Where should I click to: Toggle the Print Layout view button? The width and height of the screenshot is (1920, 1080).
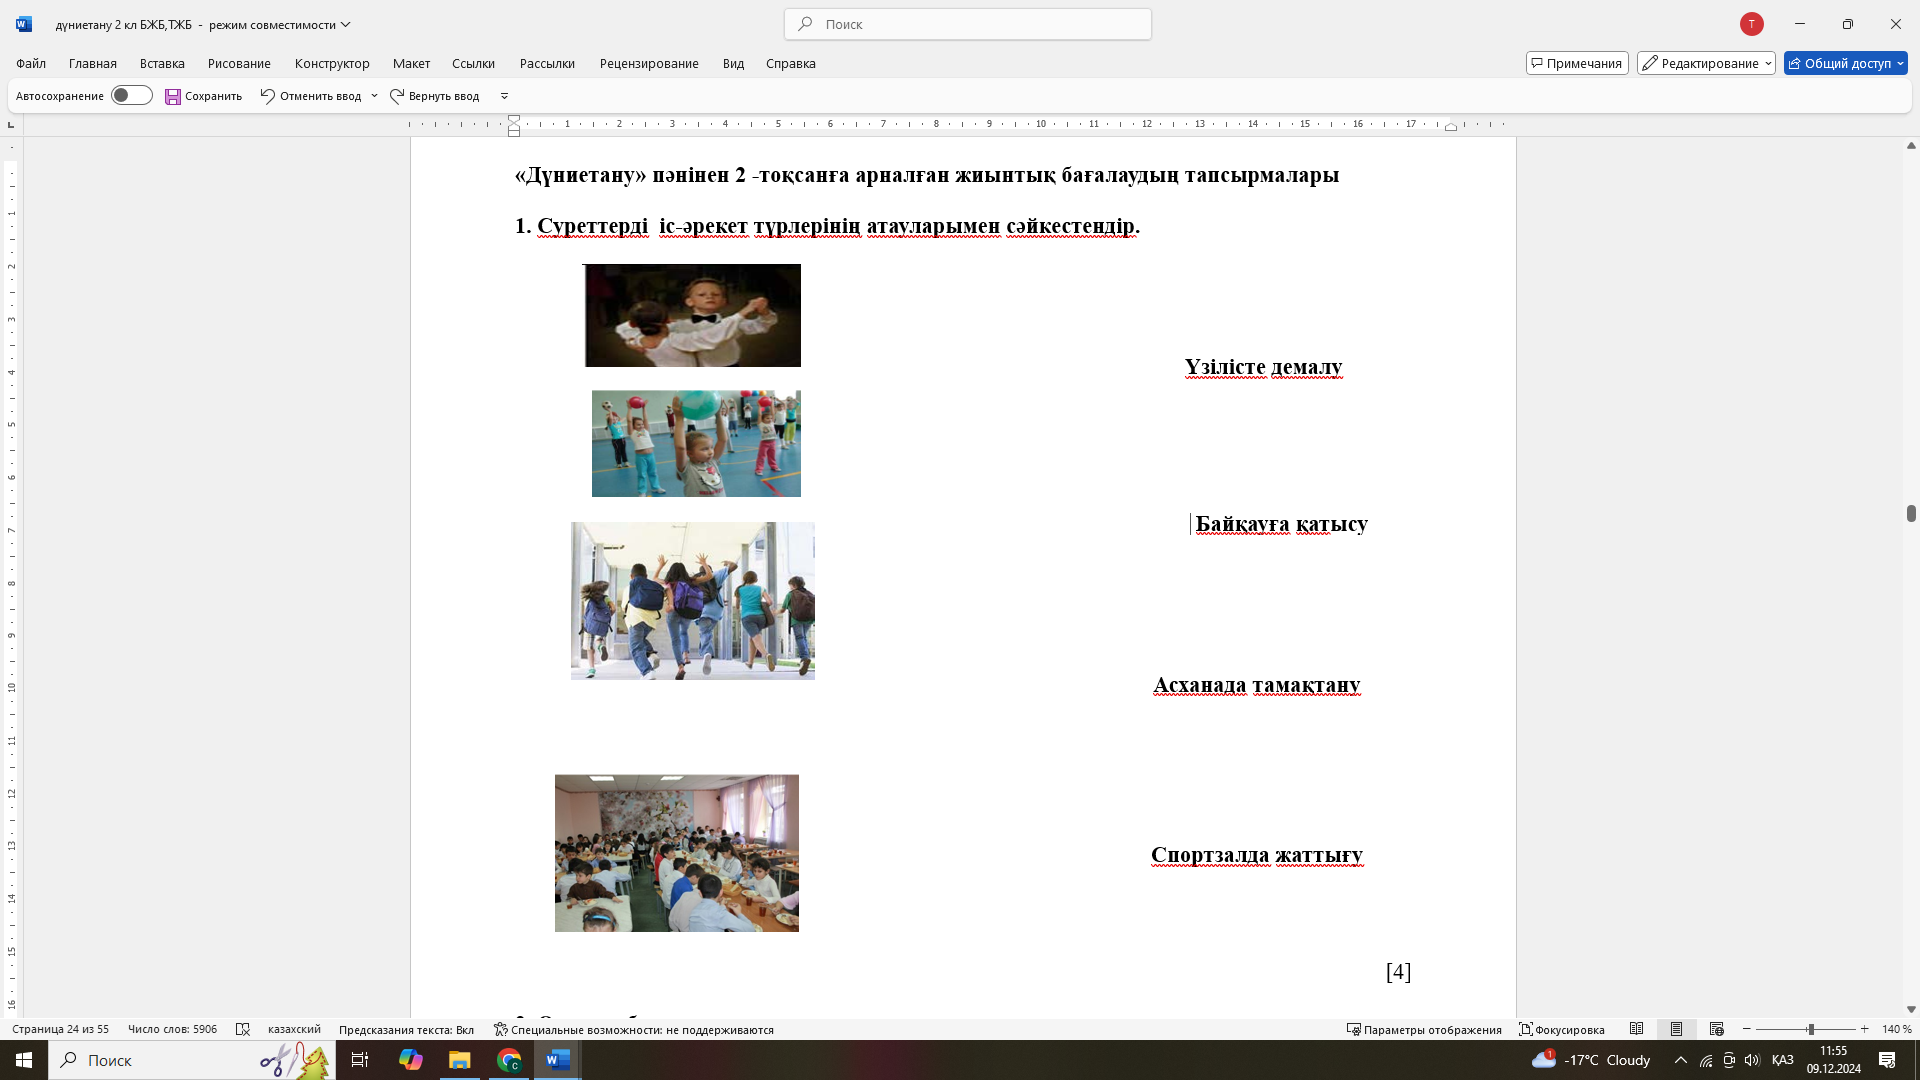click(x=1676, y=1029)
